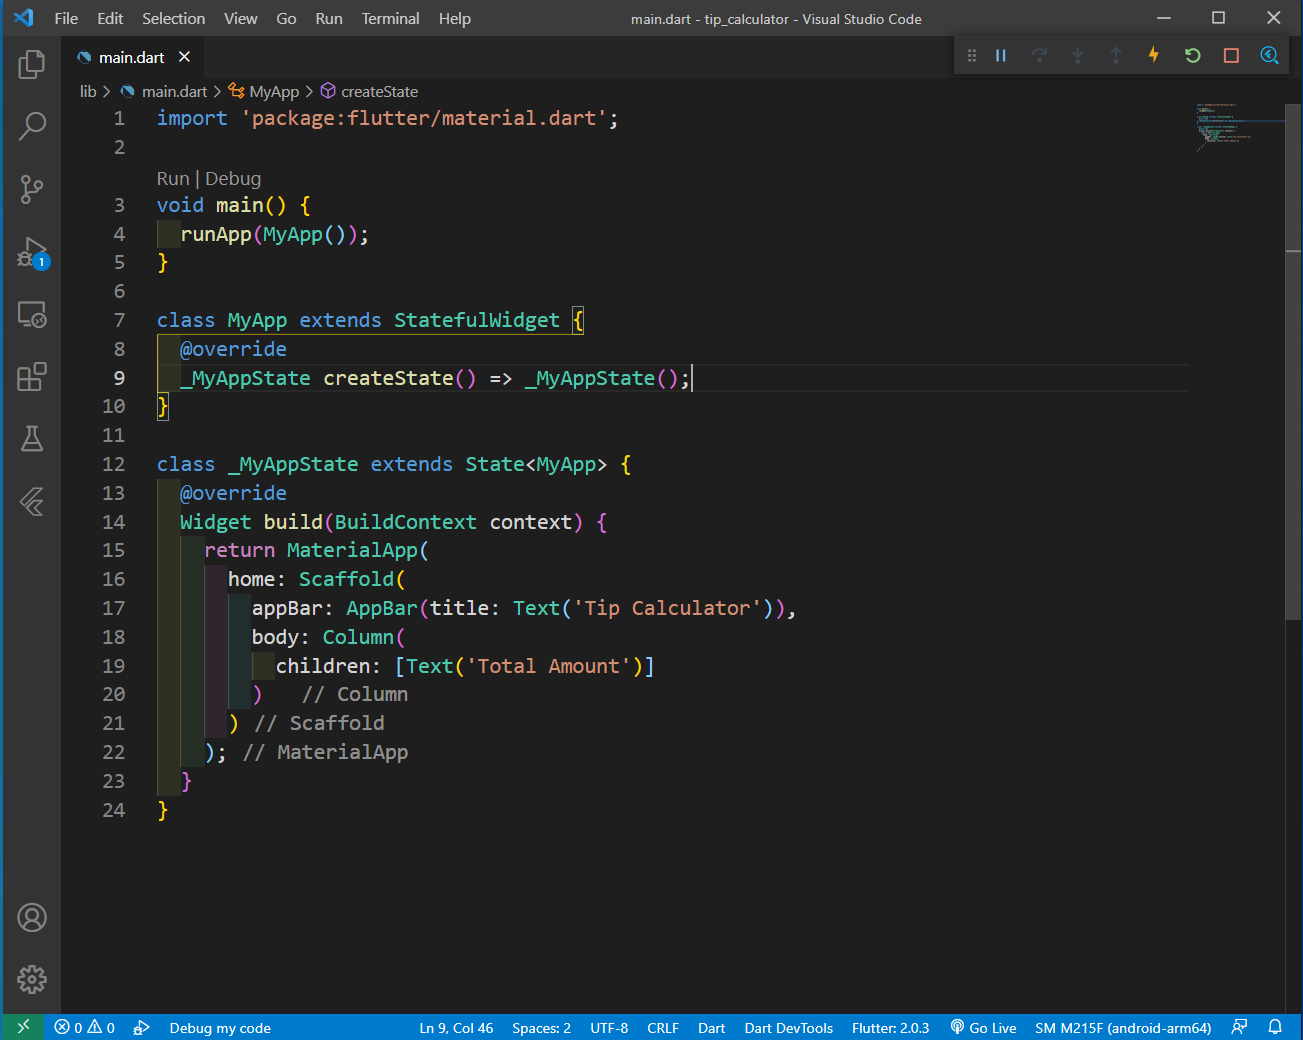Change language mode via Dart
1303x1040 pixels.
[711, 1027]
